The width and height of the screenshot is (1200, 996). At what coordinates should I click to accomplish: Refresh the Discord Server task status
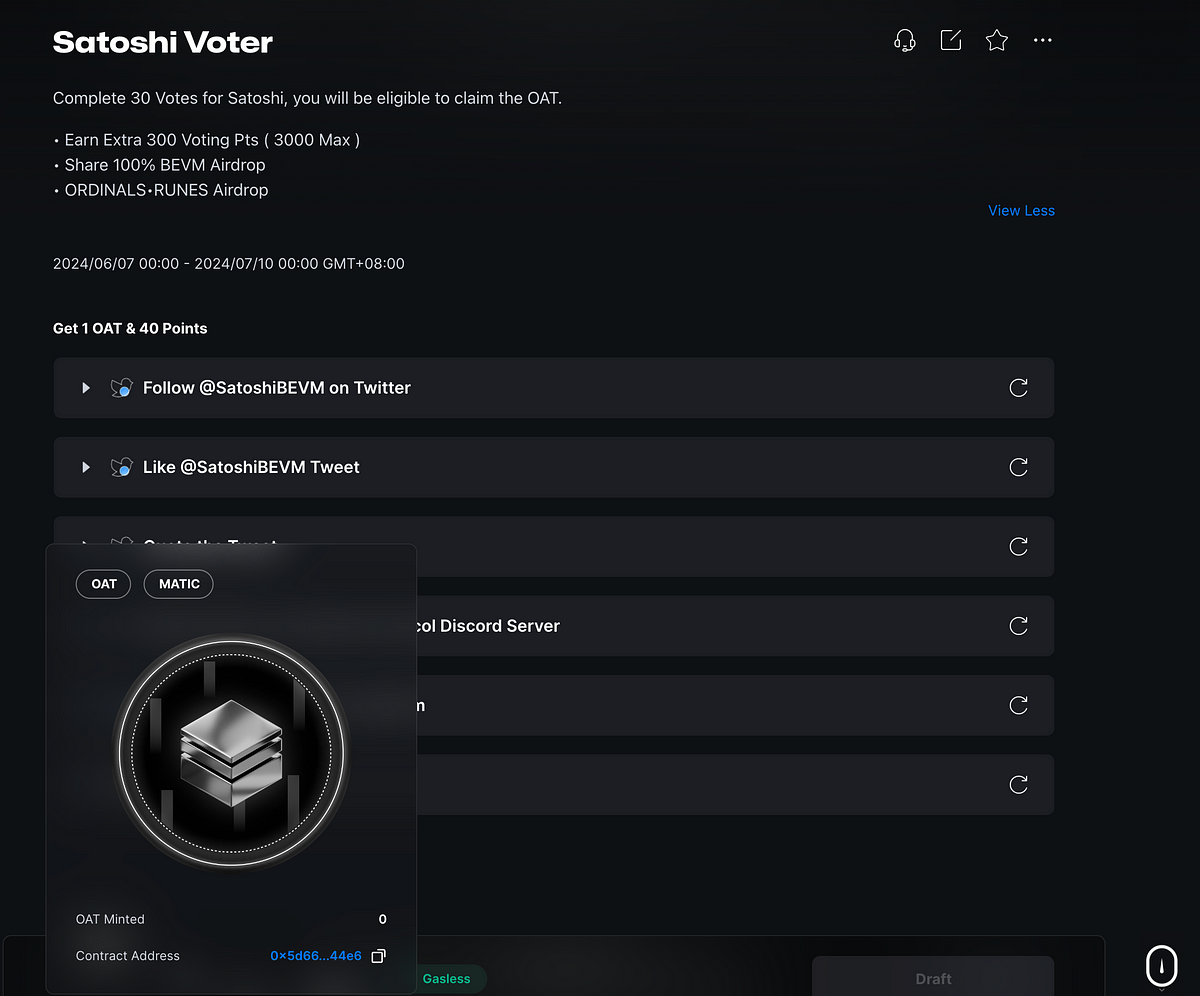pos(1018,626)
